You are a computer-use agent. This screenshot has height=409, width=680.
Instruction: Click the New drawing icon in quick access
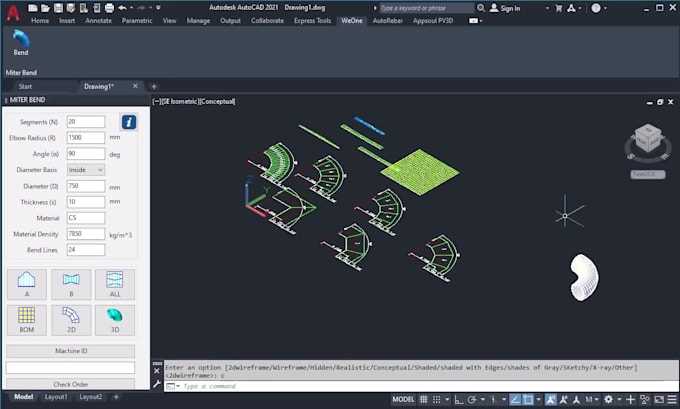pos(33,8)
